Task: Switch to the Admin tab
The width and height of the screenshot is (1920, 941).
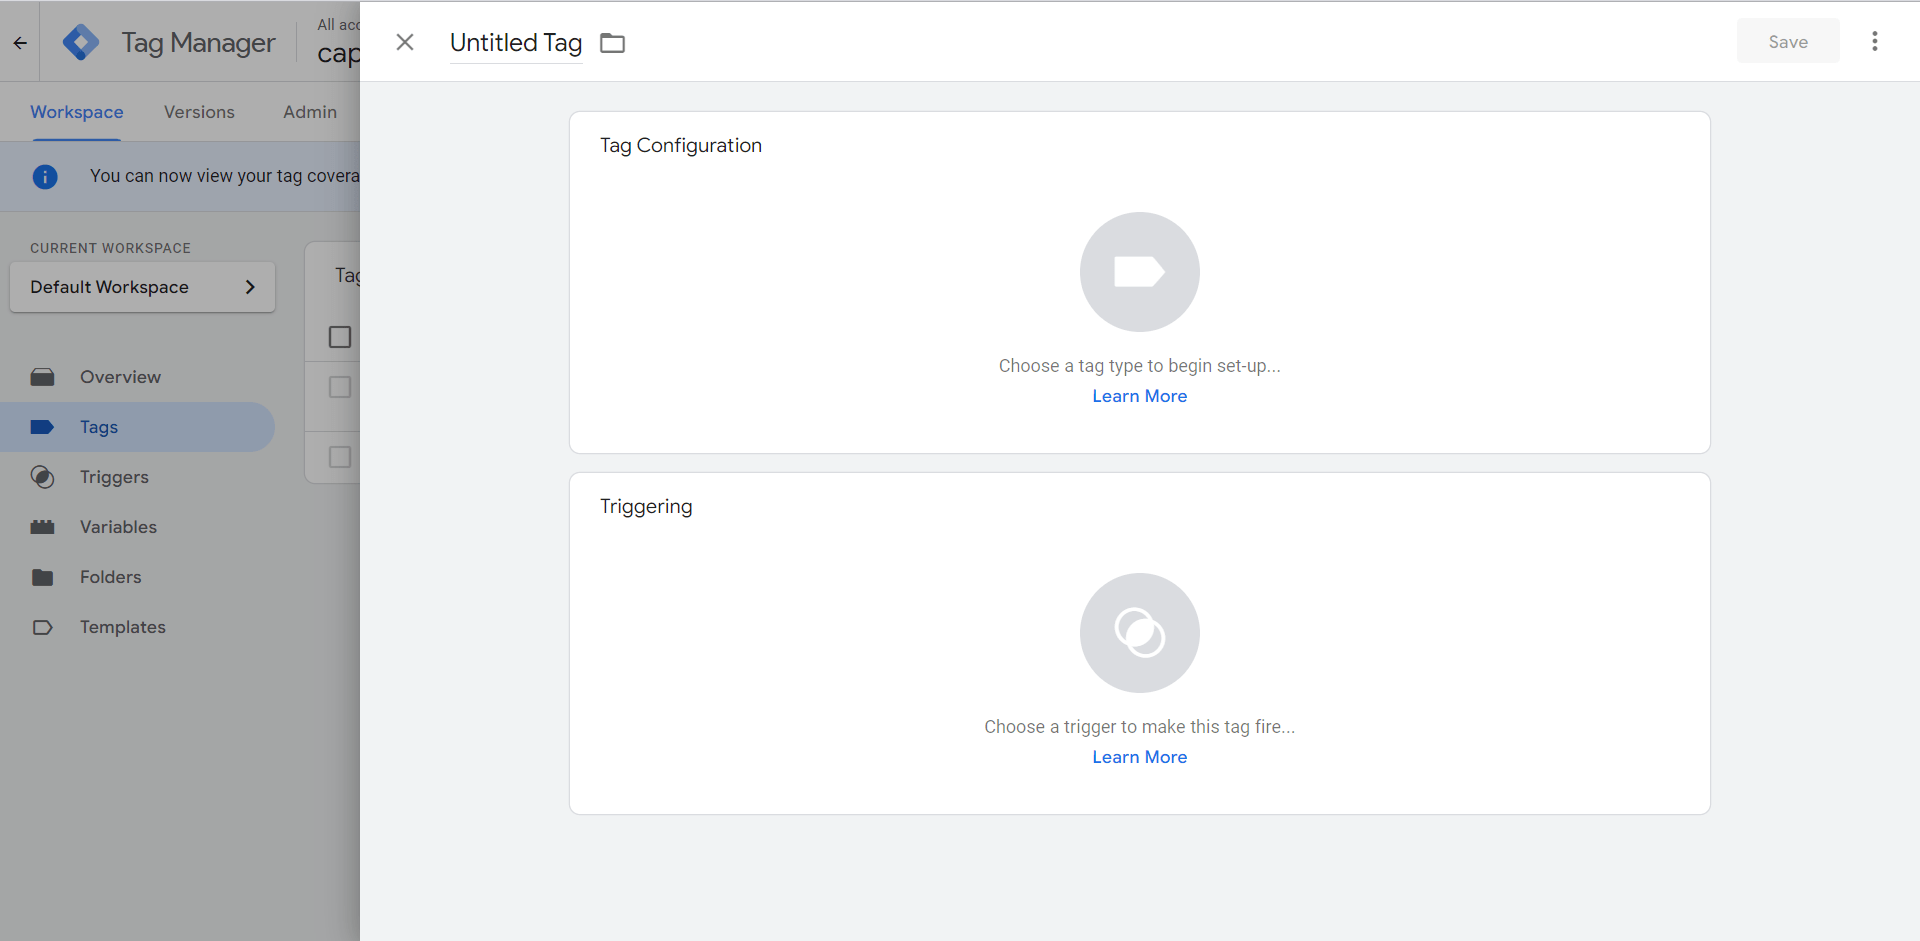Action: click(x=310, y=112)
